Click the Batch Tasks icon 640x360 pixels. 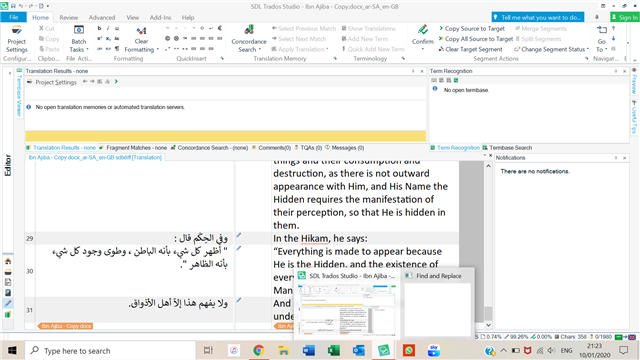coord(78,30)
